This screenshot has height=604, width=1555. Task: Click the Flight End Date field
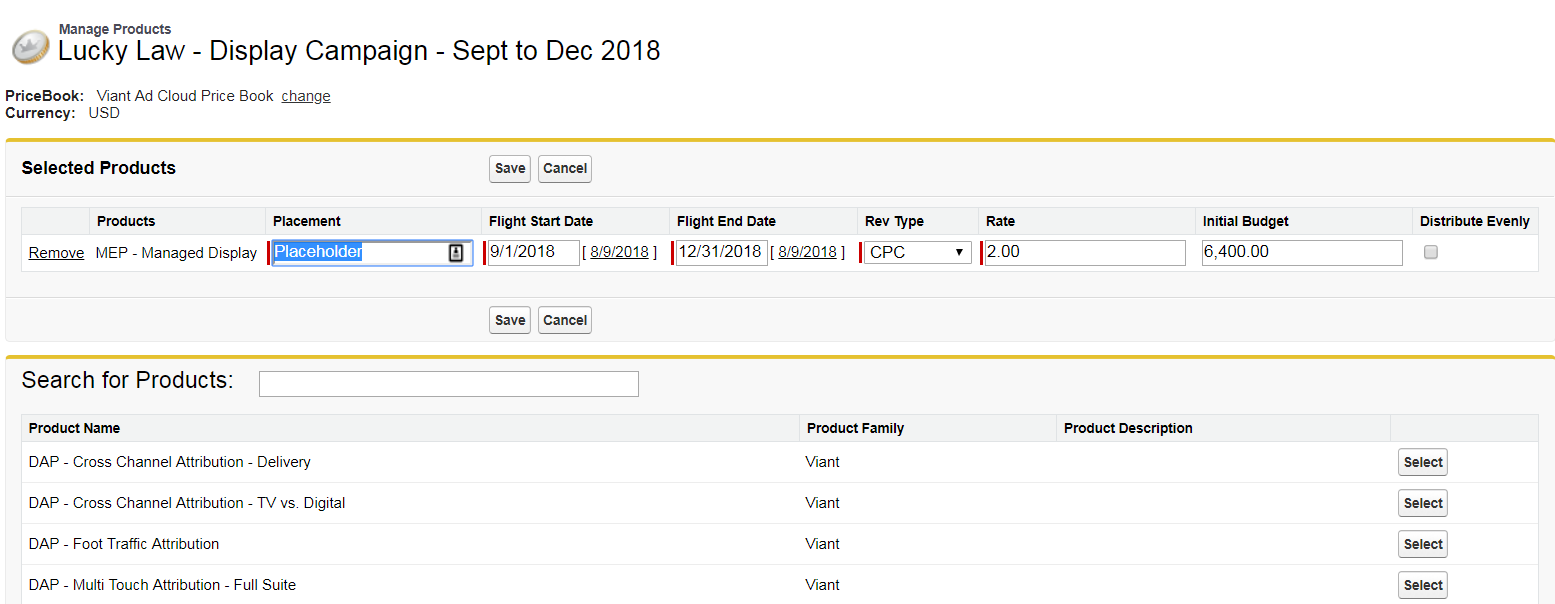coord(722,253)
